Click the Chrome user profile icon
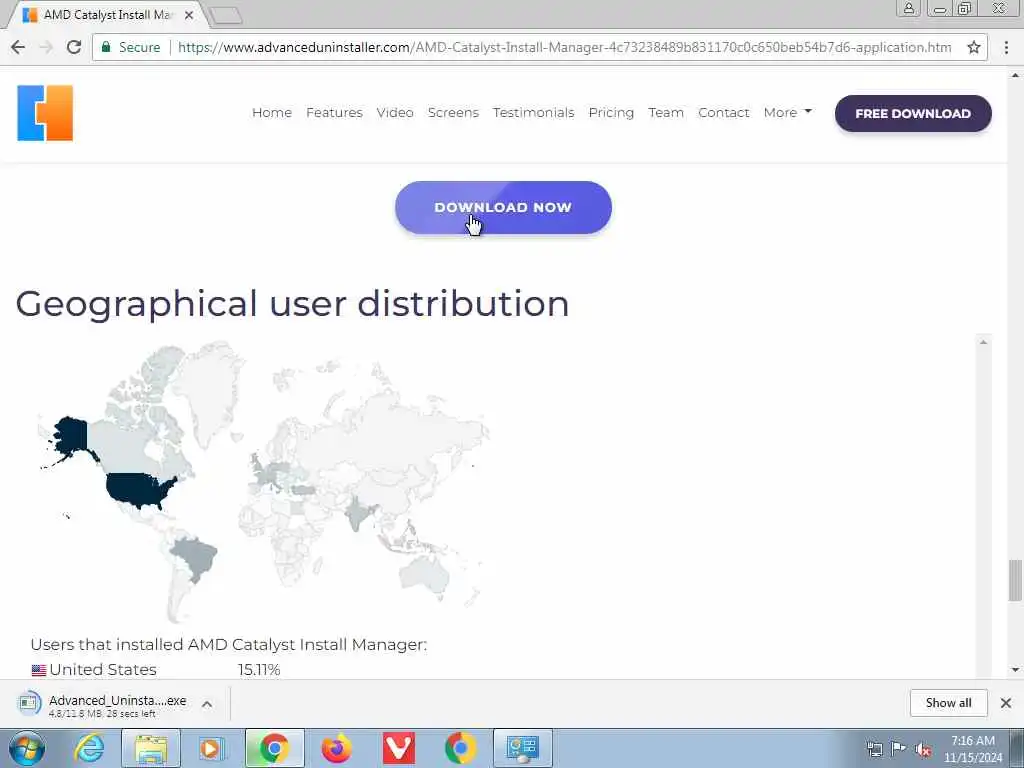Image resolution: width=1024 pixels, height=768 pixels. (908, 8)
